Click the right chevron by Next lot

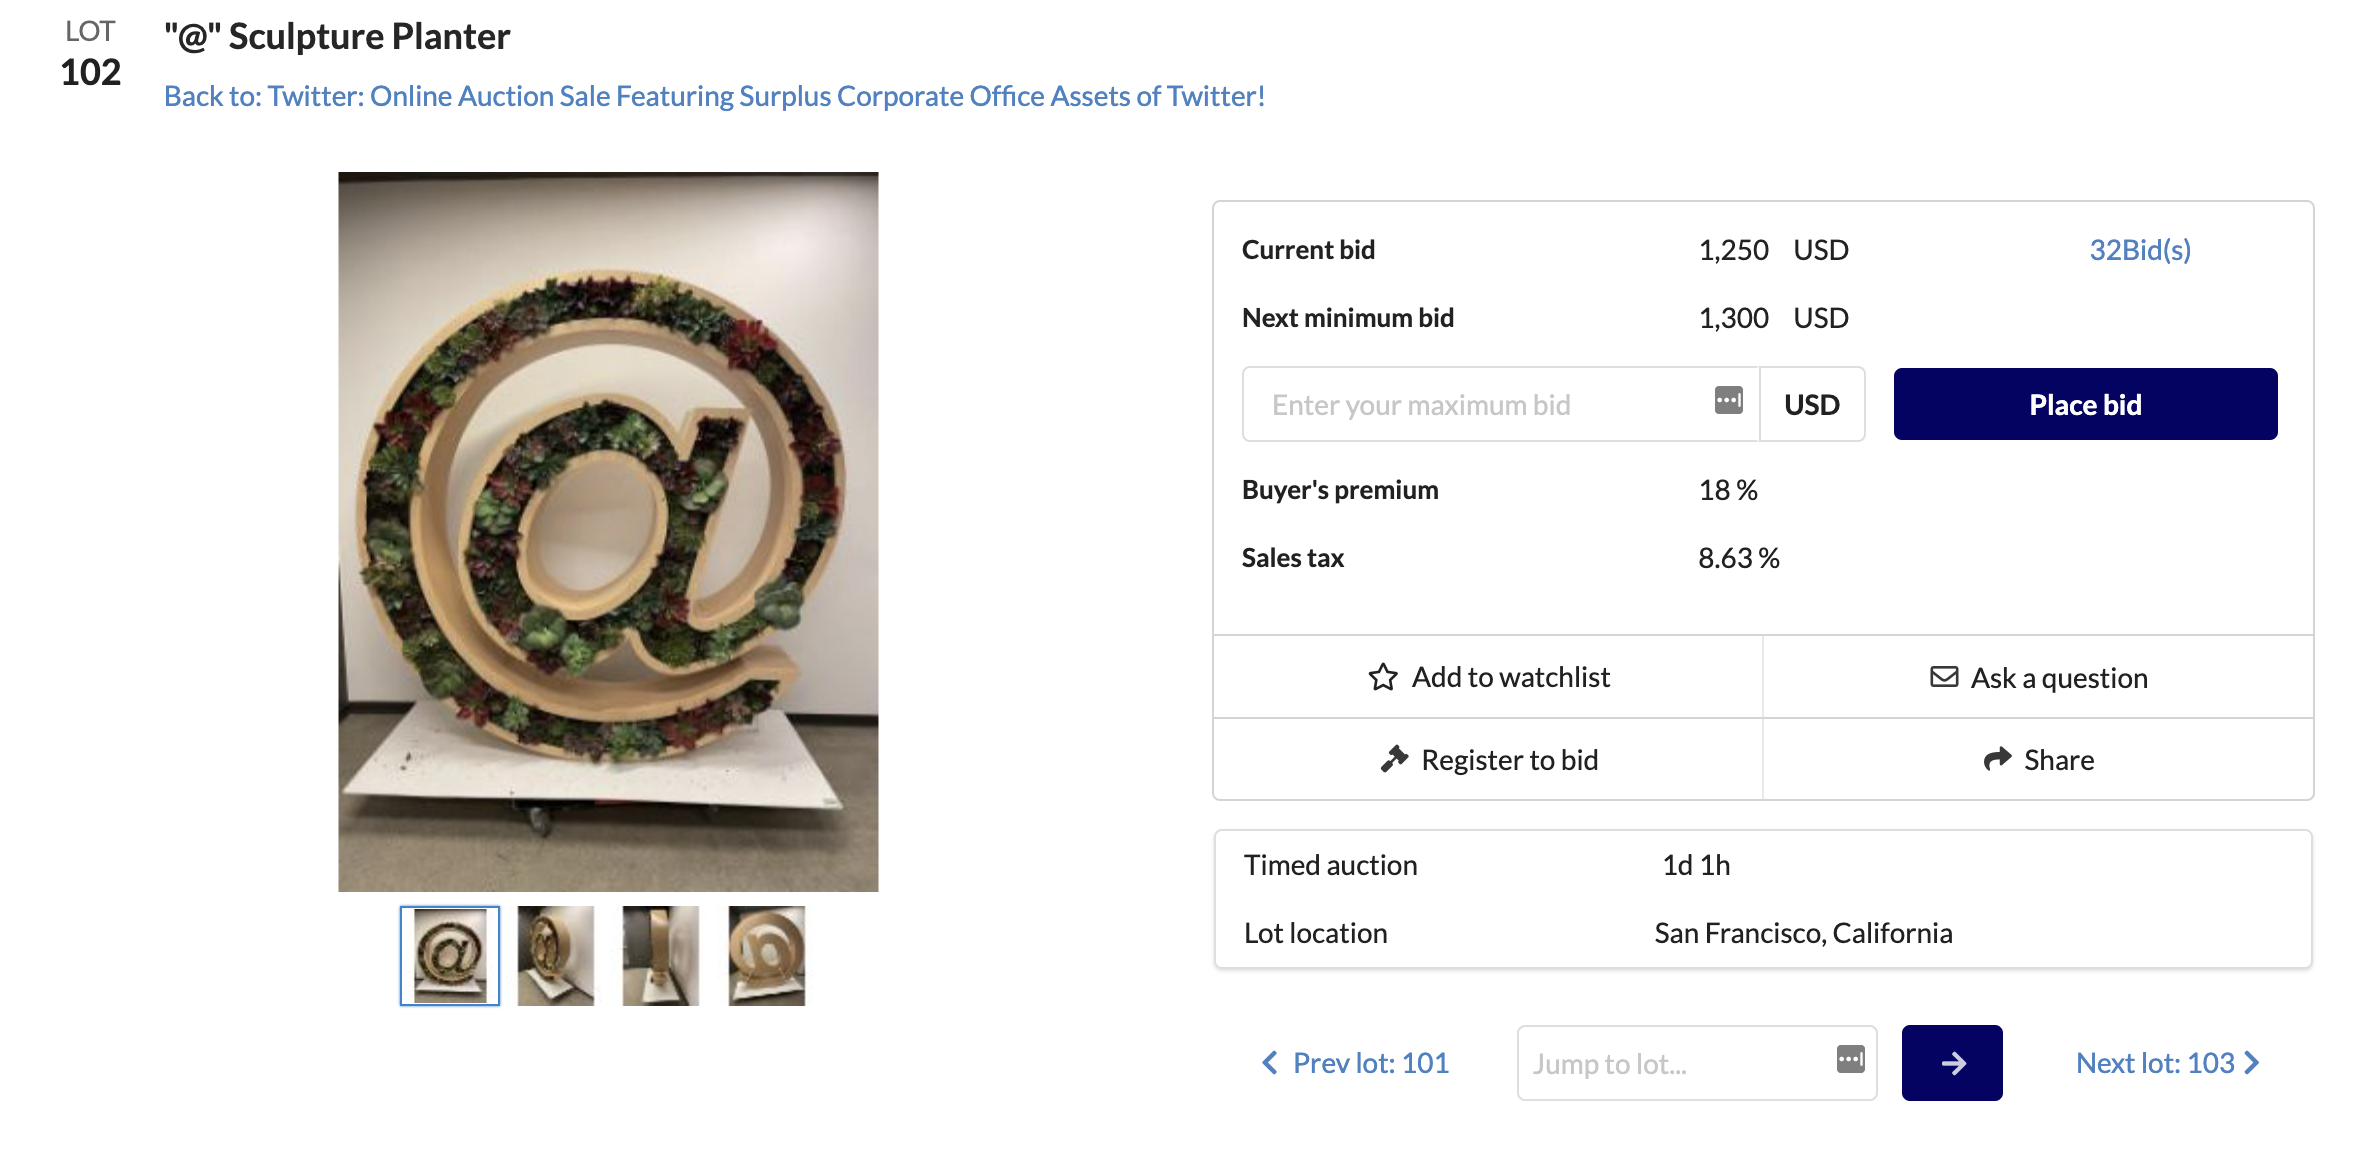coord(2252,1063)
